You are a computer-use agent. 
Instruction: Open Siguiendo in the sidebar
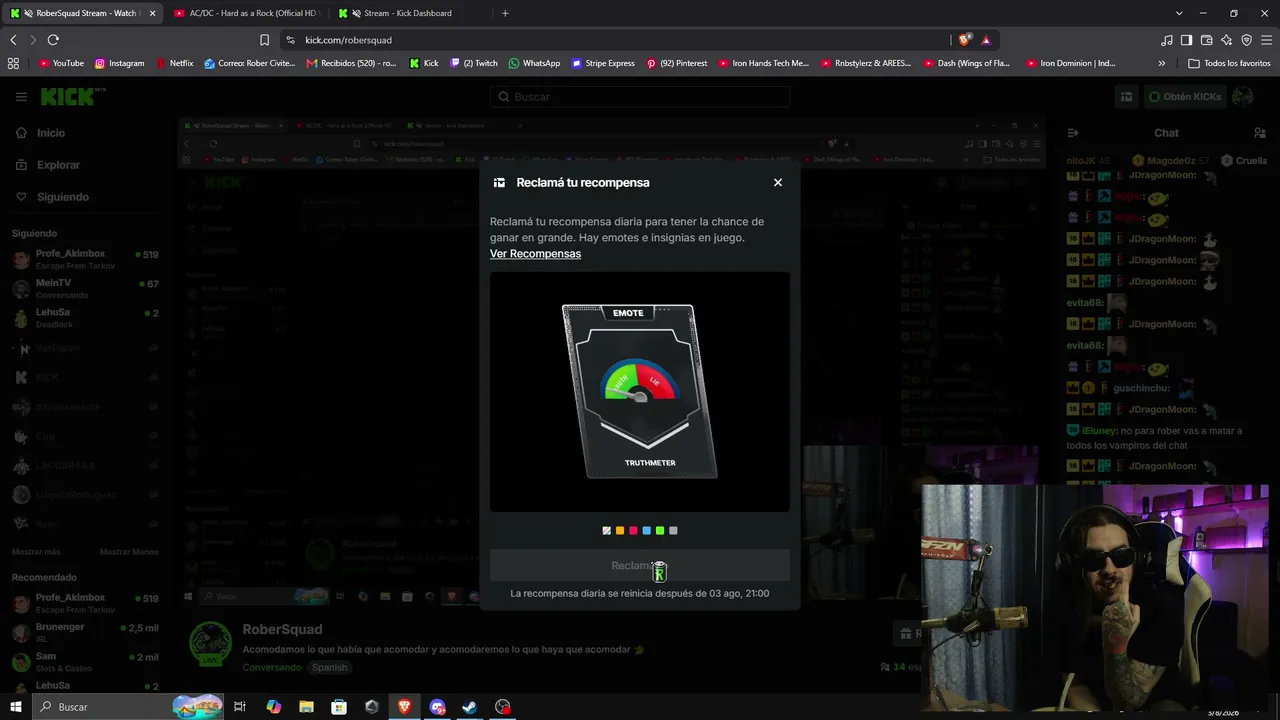coord(53,197)
